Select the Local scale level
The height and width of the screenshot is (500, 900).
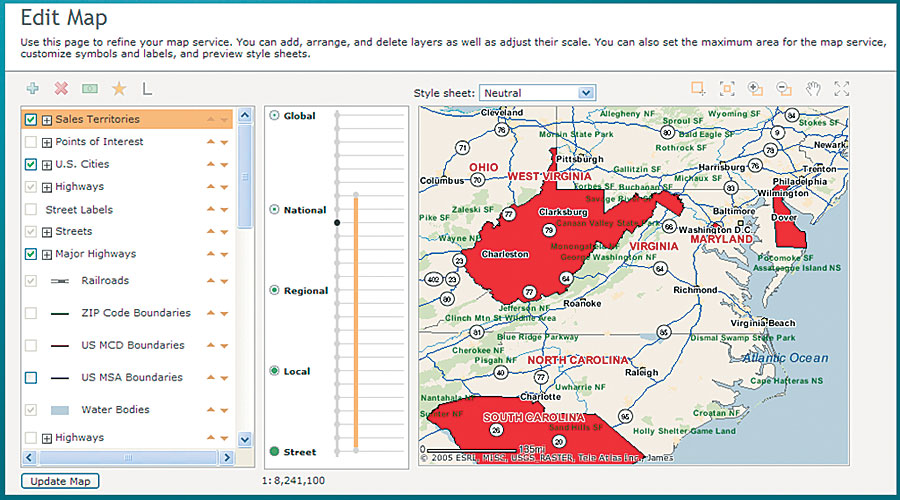point(274,371)
